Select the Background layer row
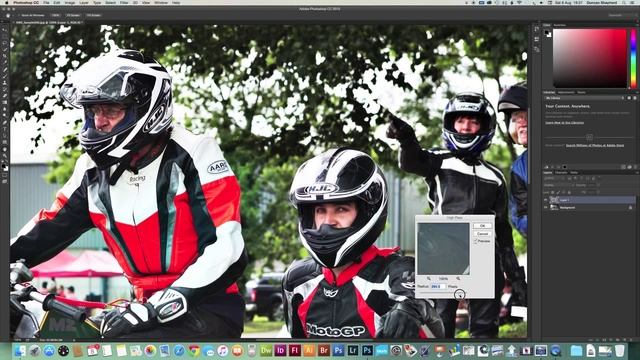This screenshot has height=360, width=640. pyautogui.click(x=589, y=208)
